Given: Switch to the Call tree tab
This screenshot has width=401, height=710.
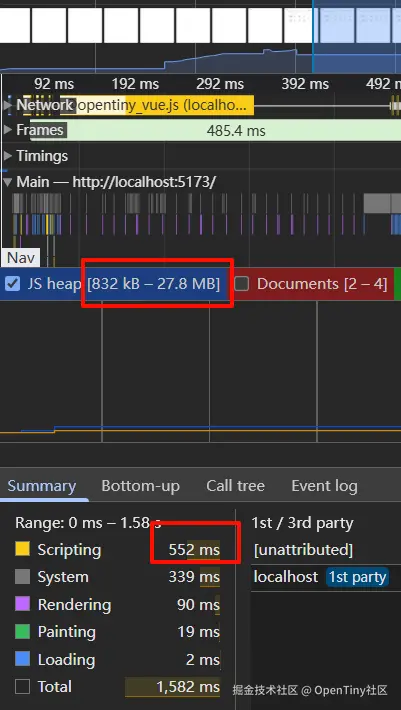Looking at the screenshot, I should [235, 486].
